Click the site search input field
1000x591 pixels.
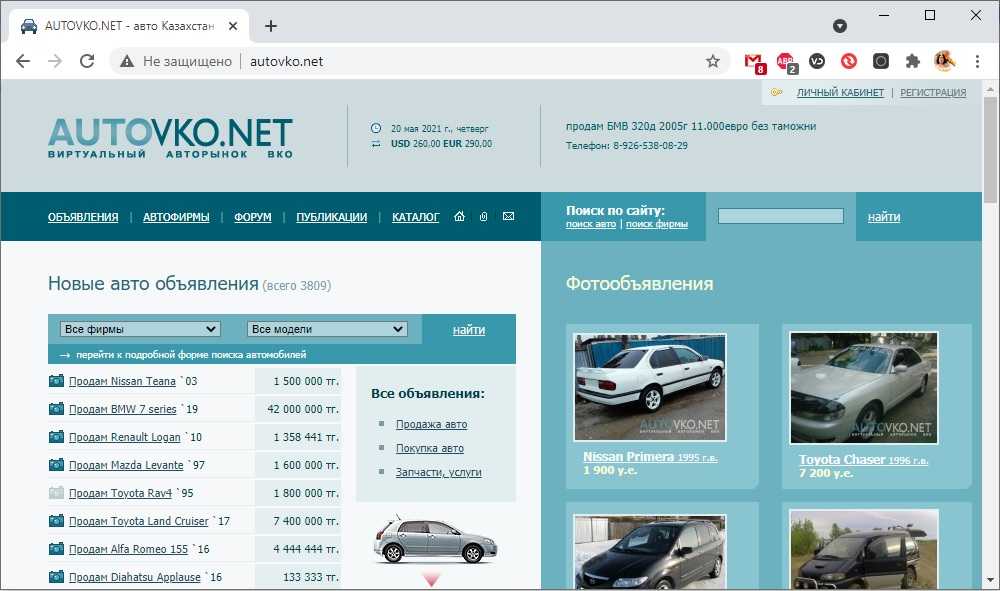[780, 216]
